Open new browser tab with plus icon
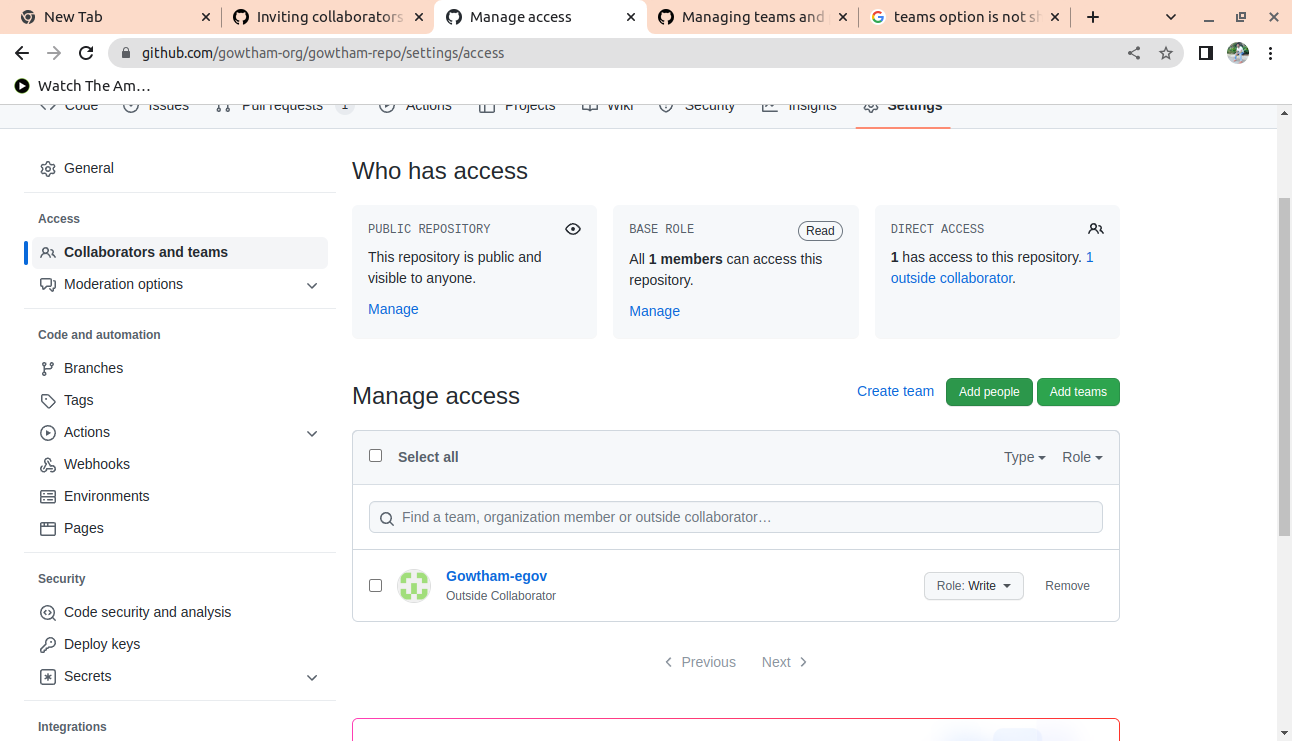The width and height of the screenshot is (1292, 741). pos(1093,17)
